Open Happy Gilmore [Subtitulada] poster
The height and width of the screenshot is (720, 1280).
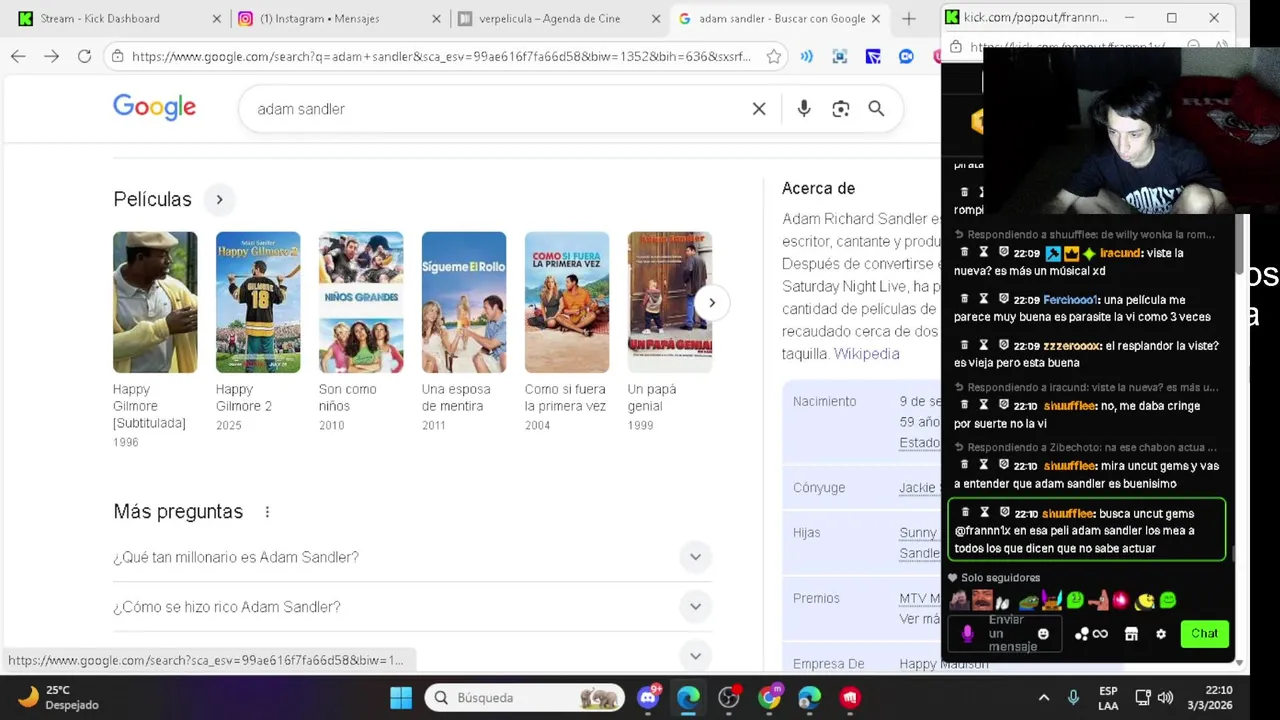(155, 302)
